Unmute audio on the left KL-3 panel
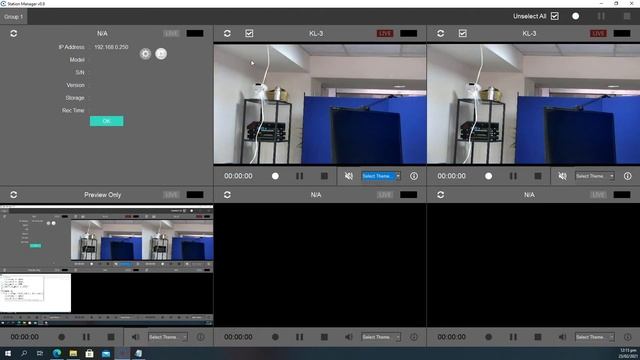 click(349, 176)
